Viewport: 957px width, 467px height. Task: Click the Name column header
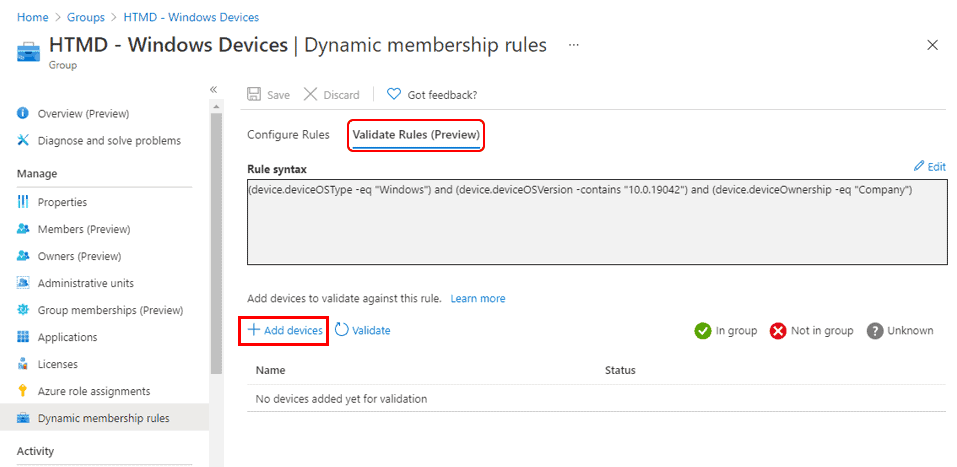pyautogui.click(x=270, y=370)
